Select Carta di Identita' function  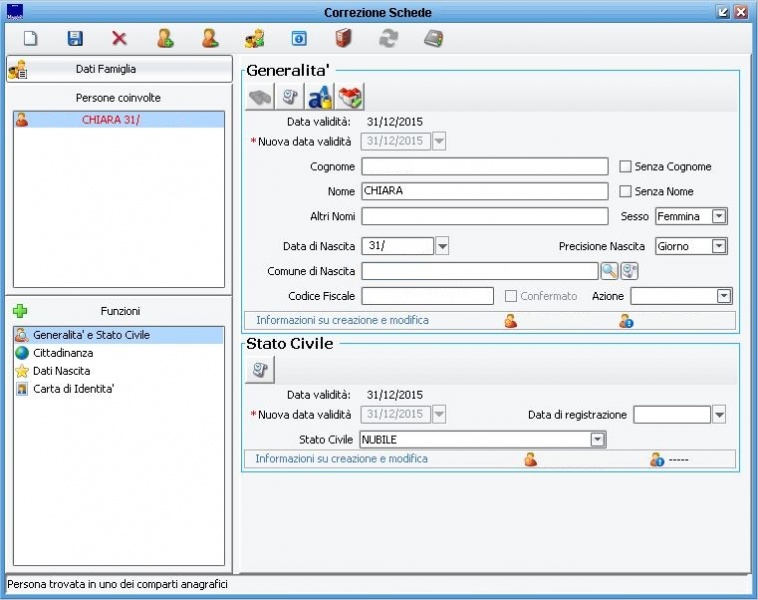tap(73, 388)
